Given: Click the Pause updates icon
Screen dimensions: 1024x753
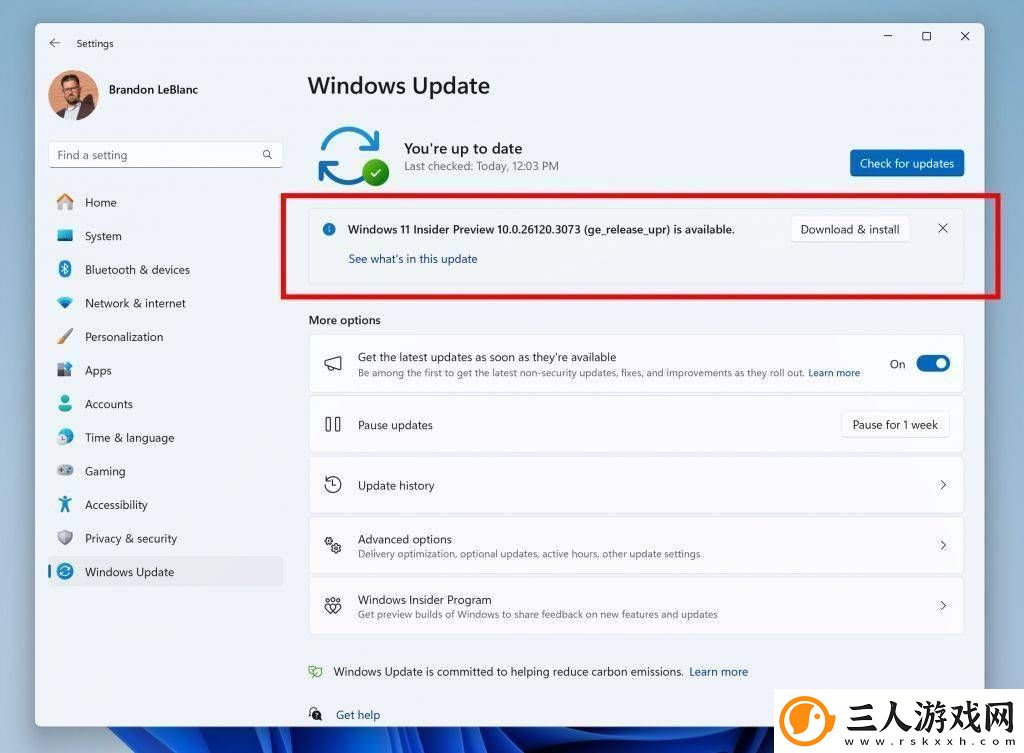Looking at the screenshot, I should [x=333, y=425].
